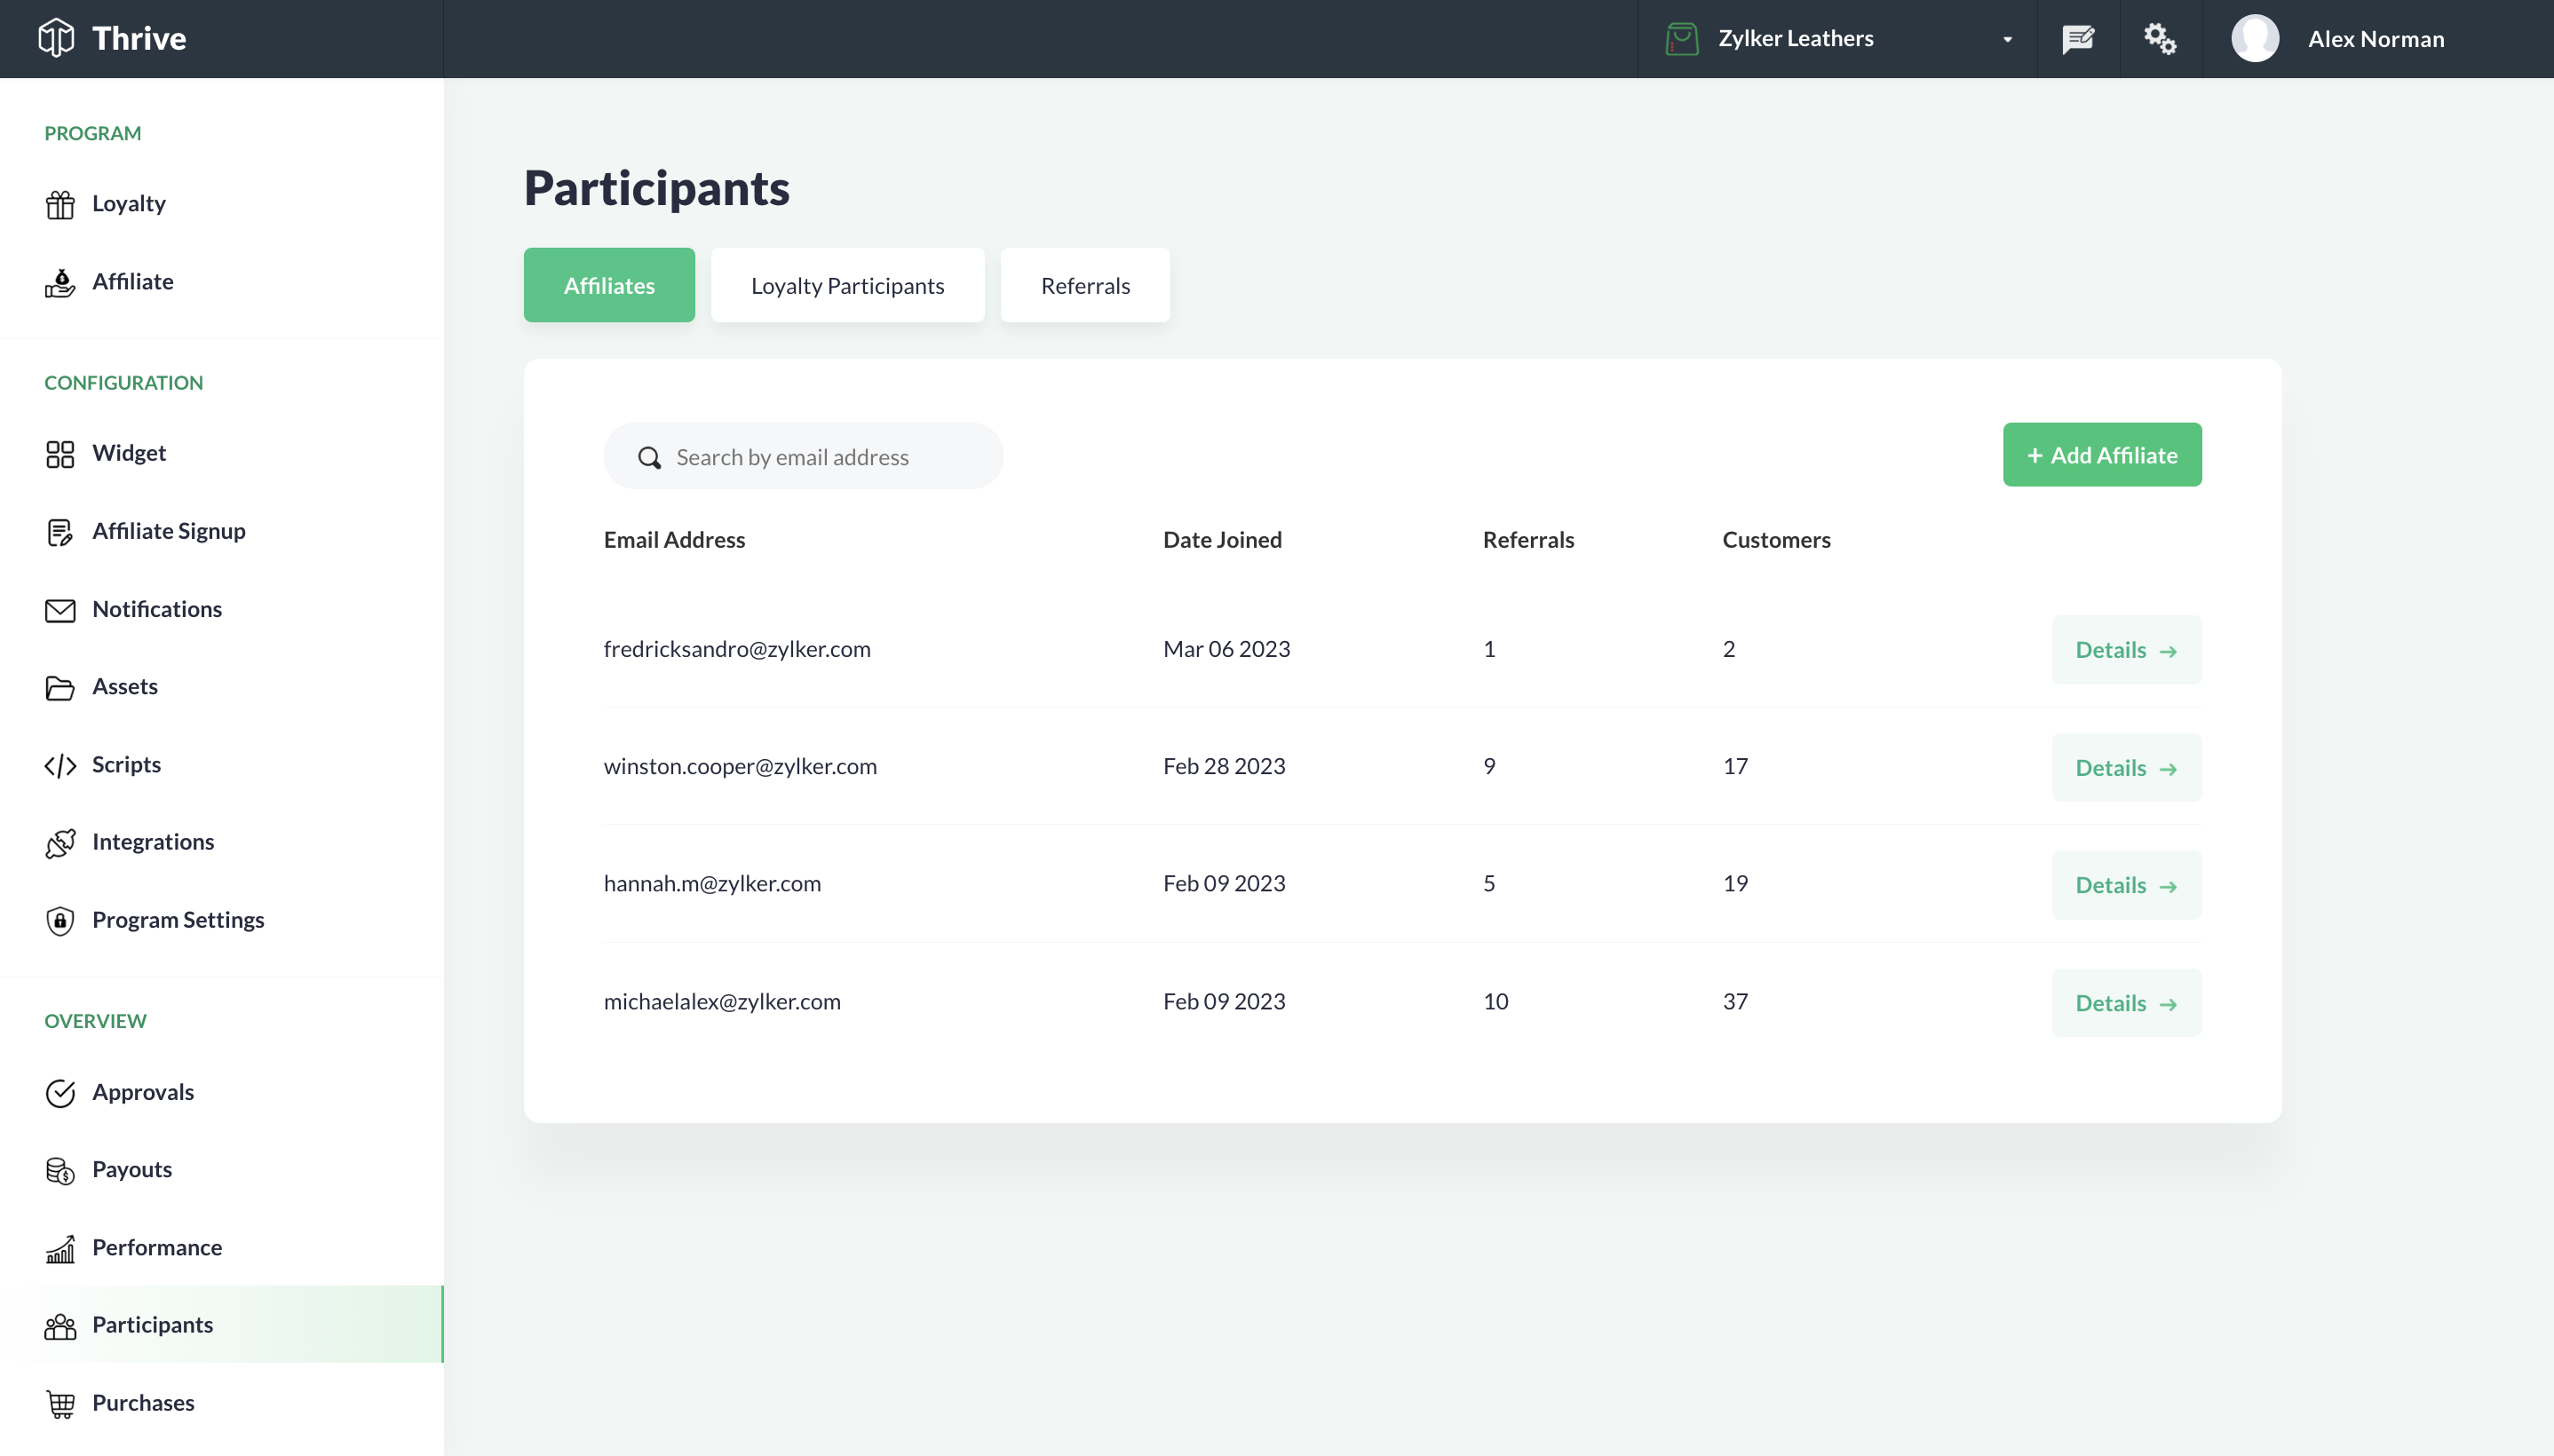Switch to the Referrals tab
Viewport: 2554px width, 1456px height.
(1084, 284)
